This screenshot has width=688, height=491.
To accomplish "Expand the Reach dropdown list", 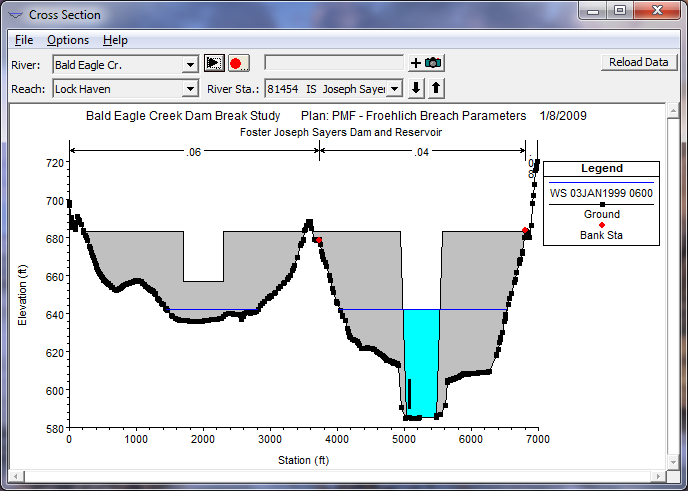I will 190,89.
